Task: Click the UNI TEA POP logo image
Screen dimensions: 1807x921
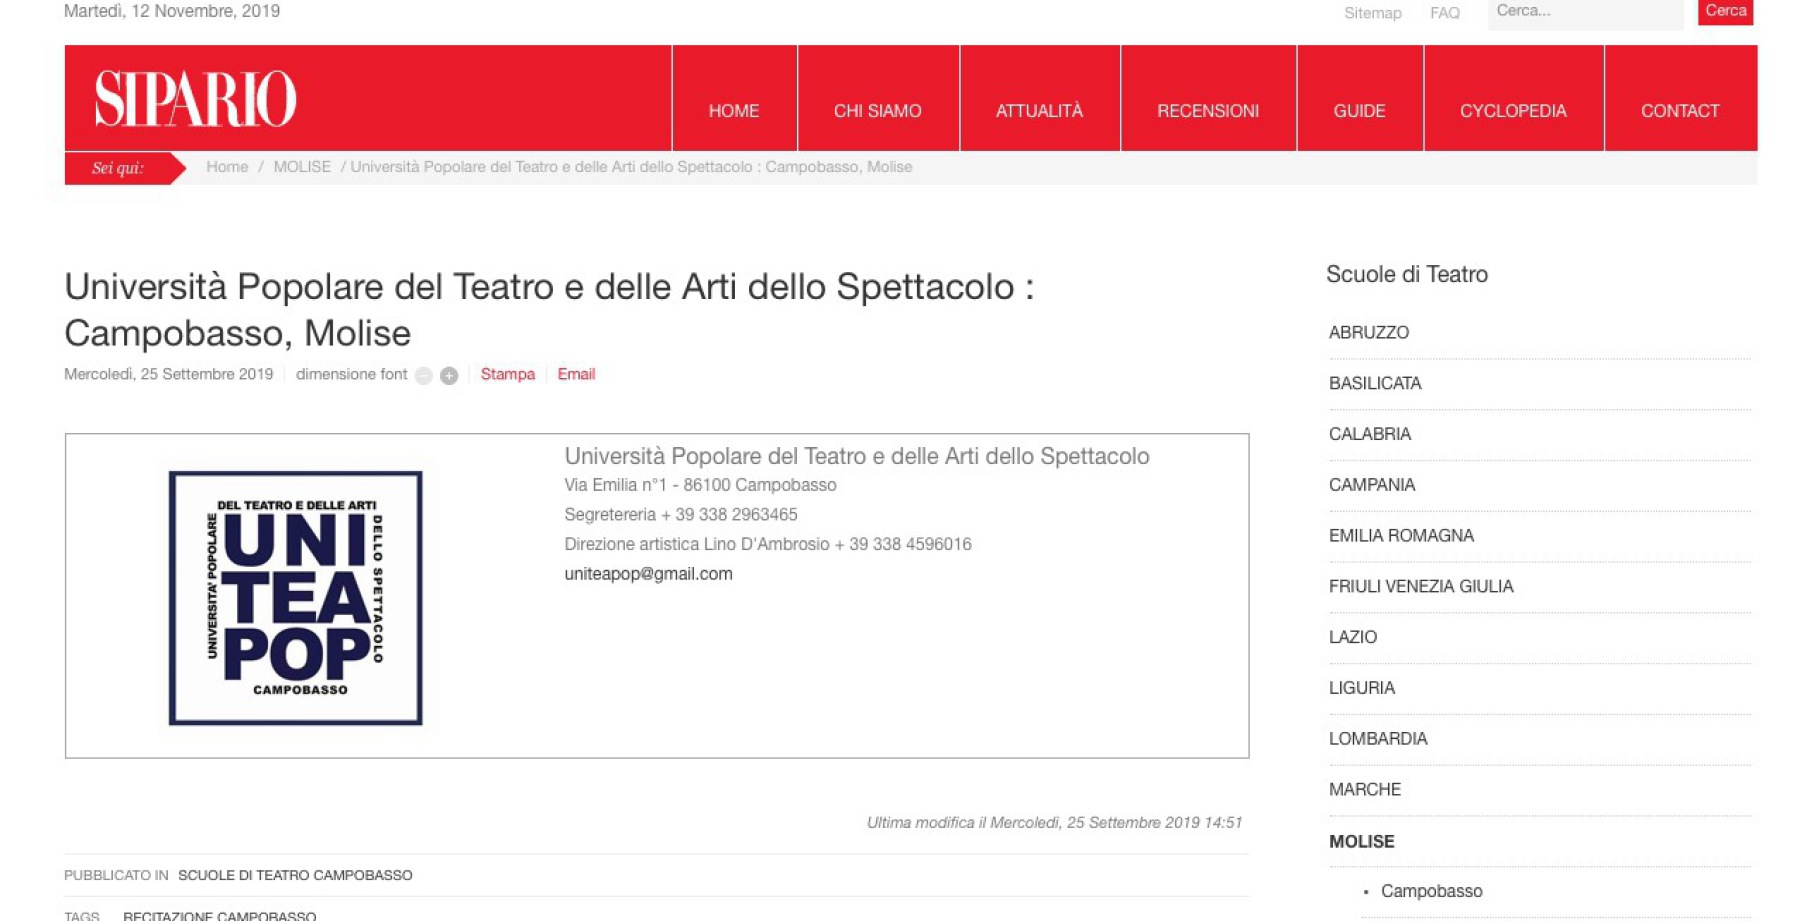Action: [296, 597]
